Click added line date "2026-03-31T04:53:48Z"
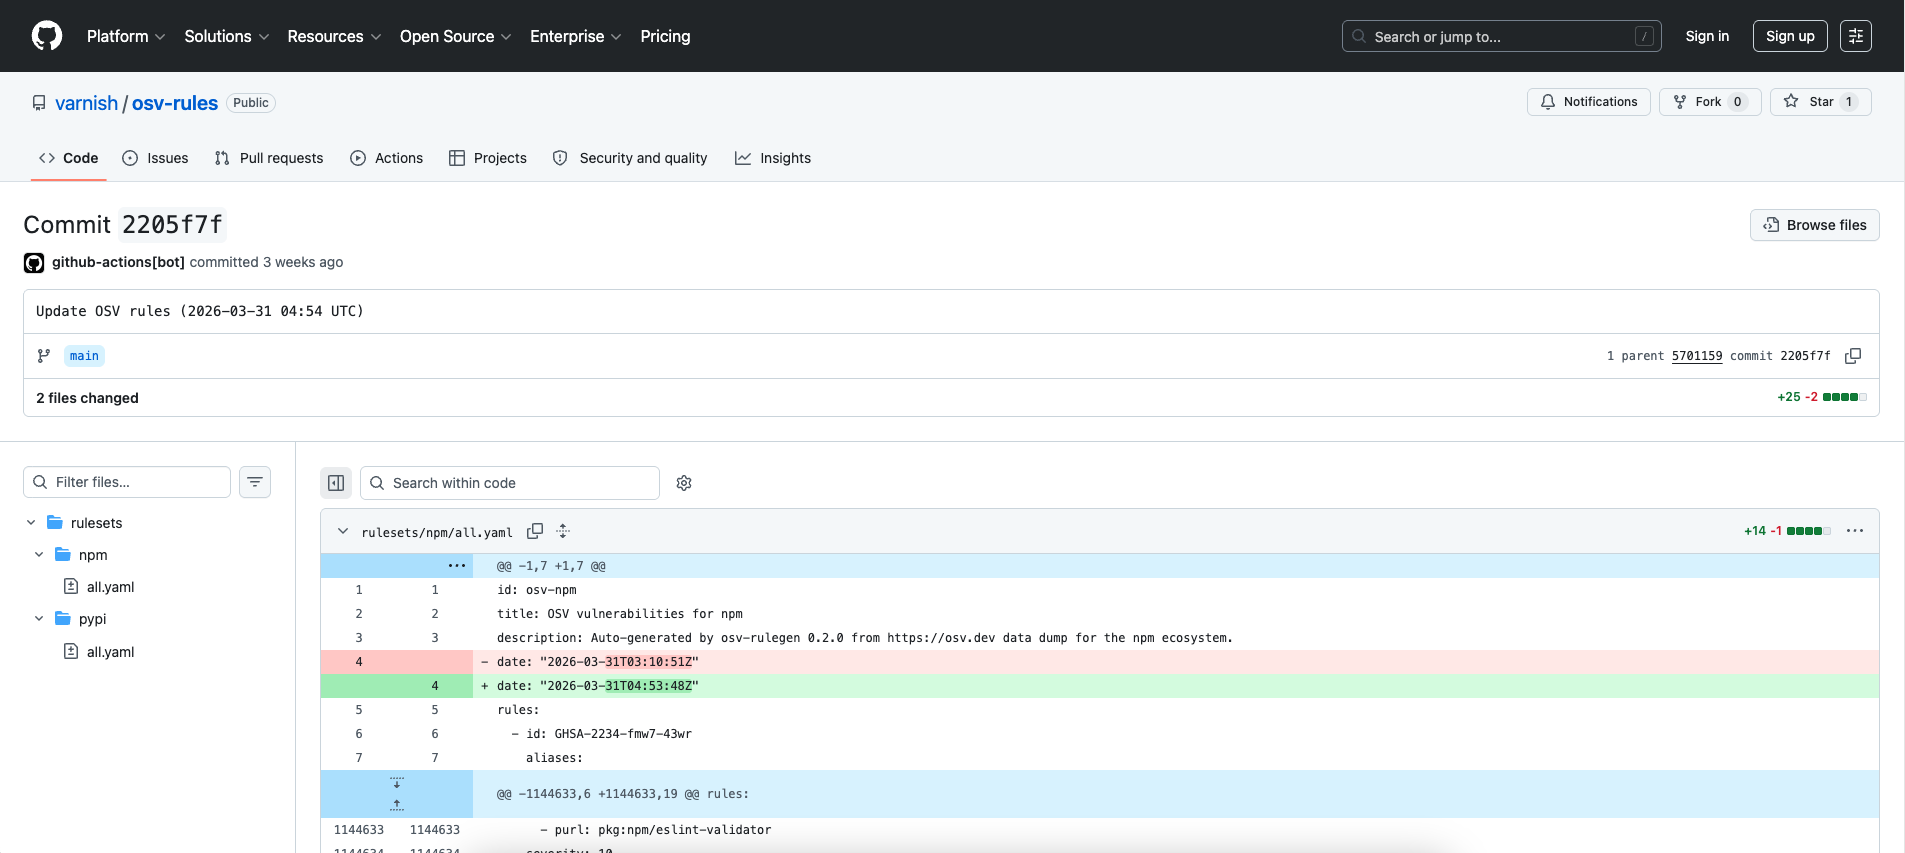 coord(1100,686)
